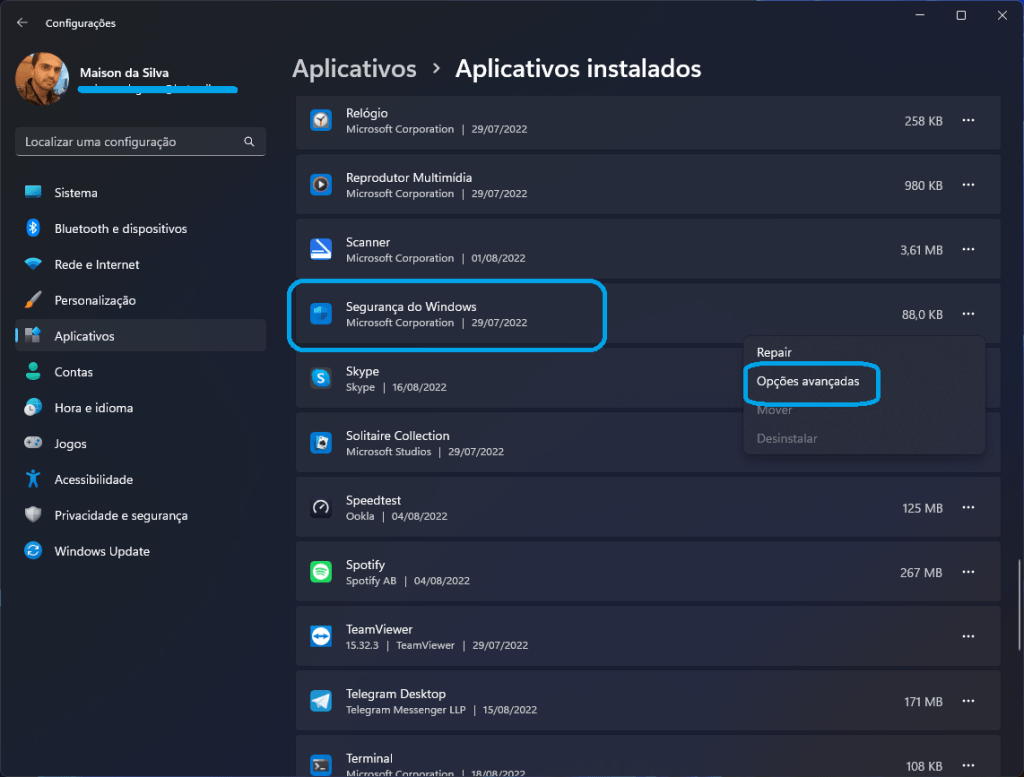Open more options for Speedtest
Viewport: 1024px width, 777px height.
click(x=968, y=508)
